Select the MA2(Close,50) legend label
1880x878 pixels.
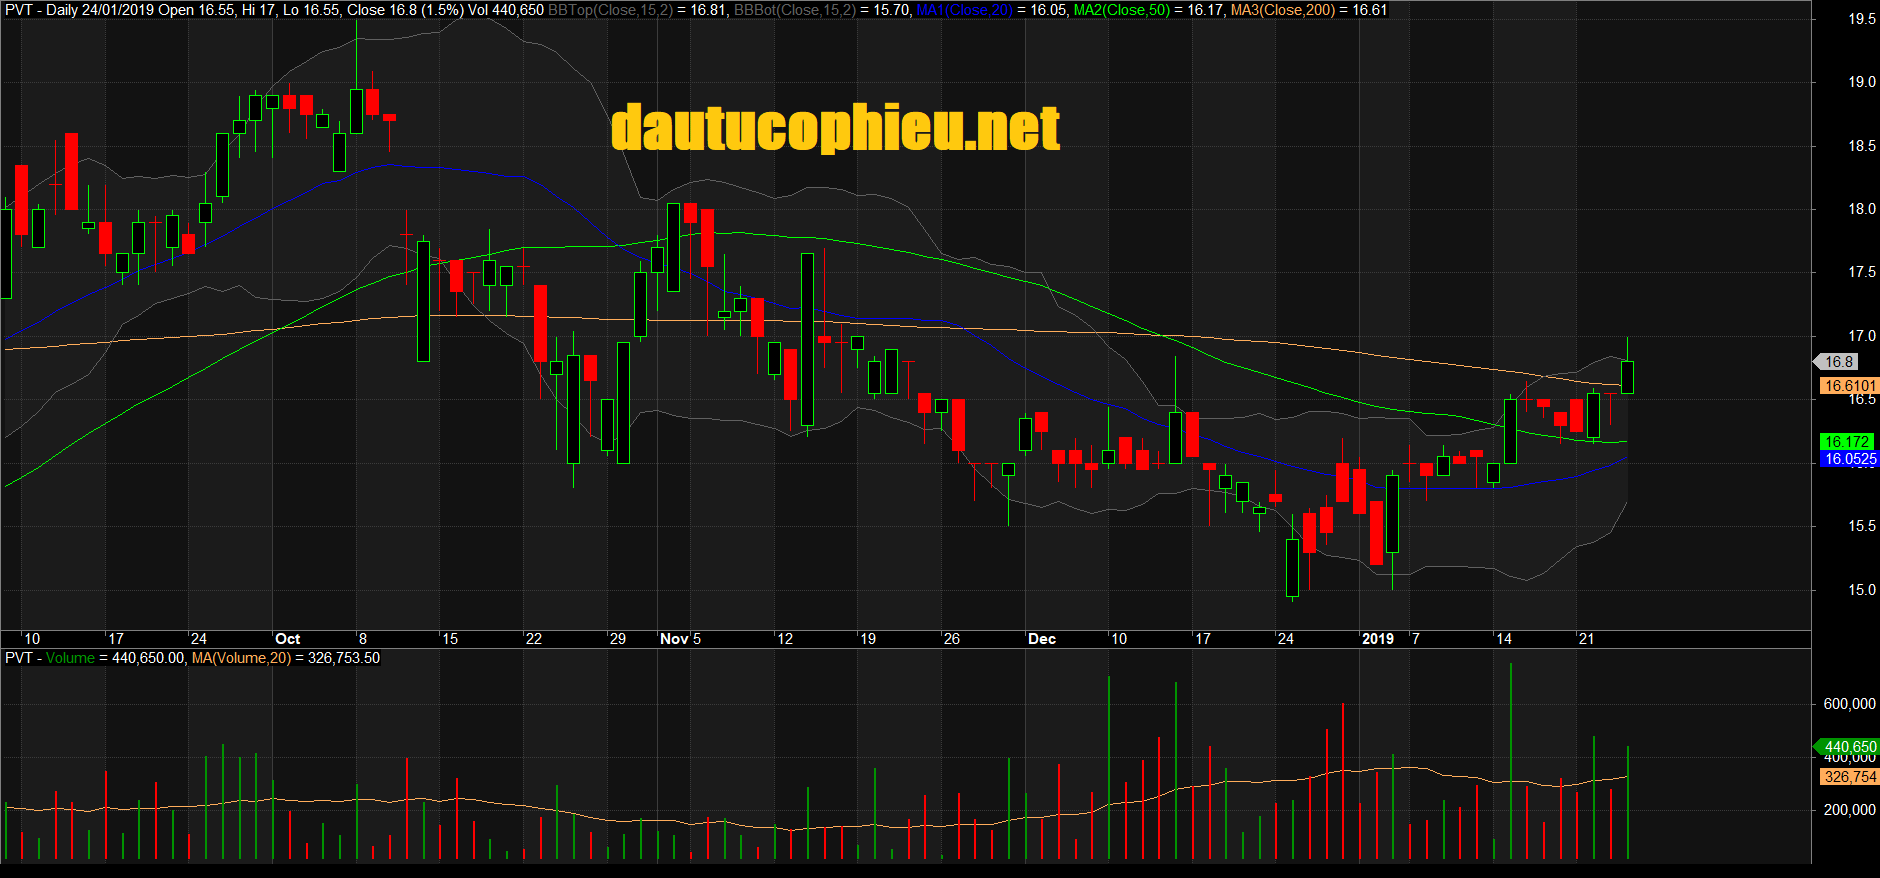pyautogui.click(x=1122, y=10)
